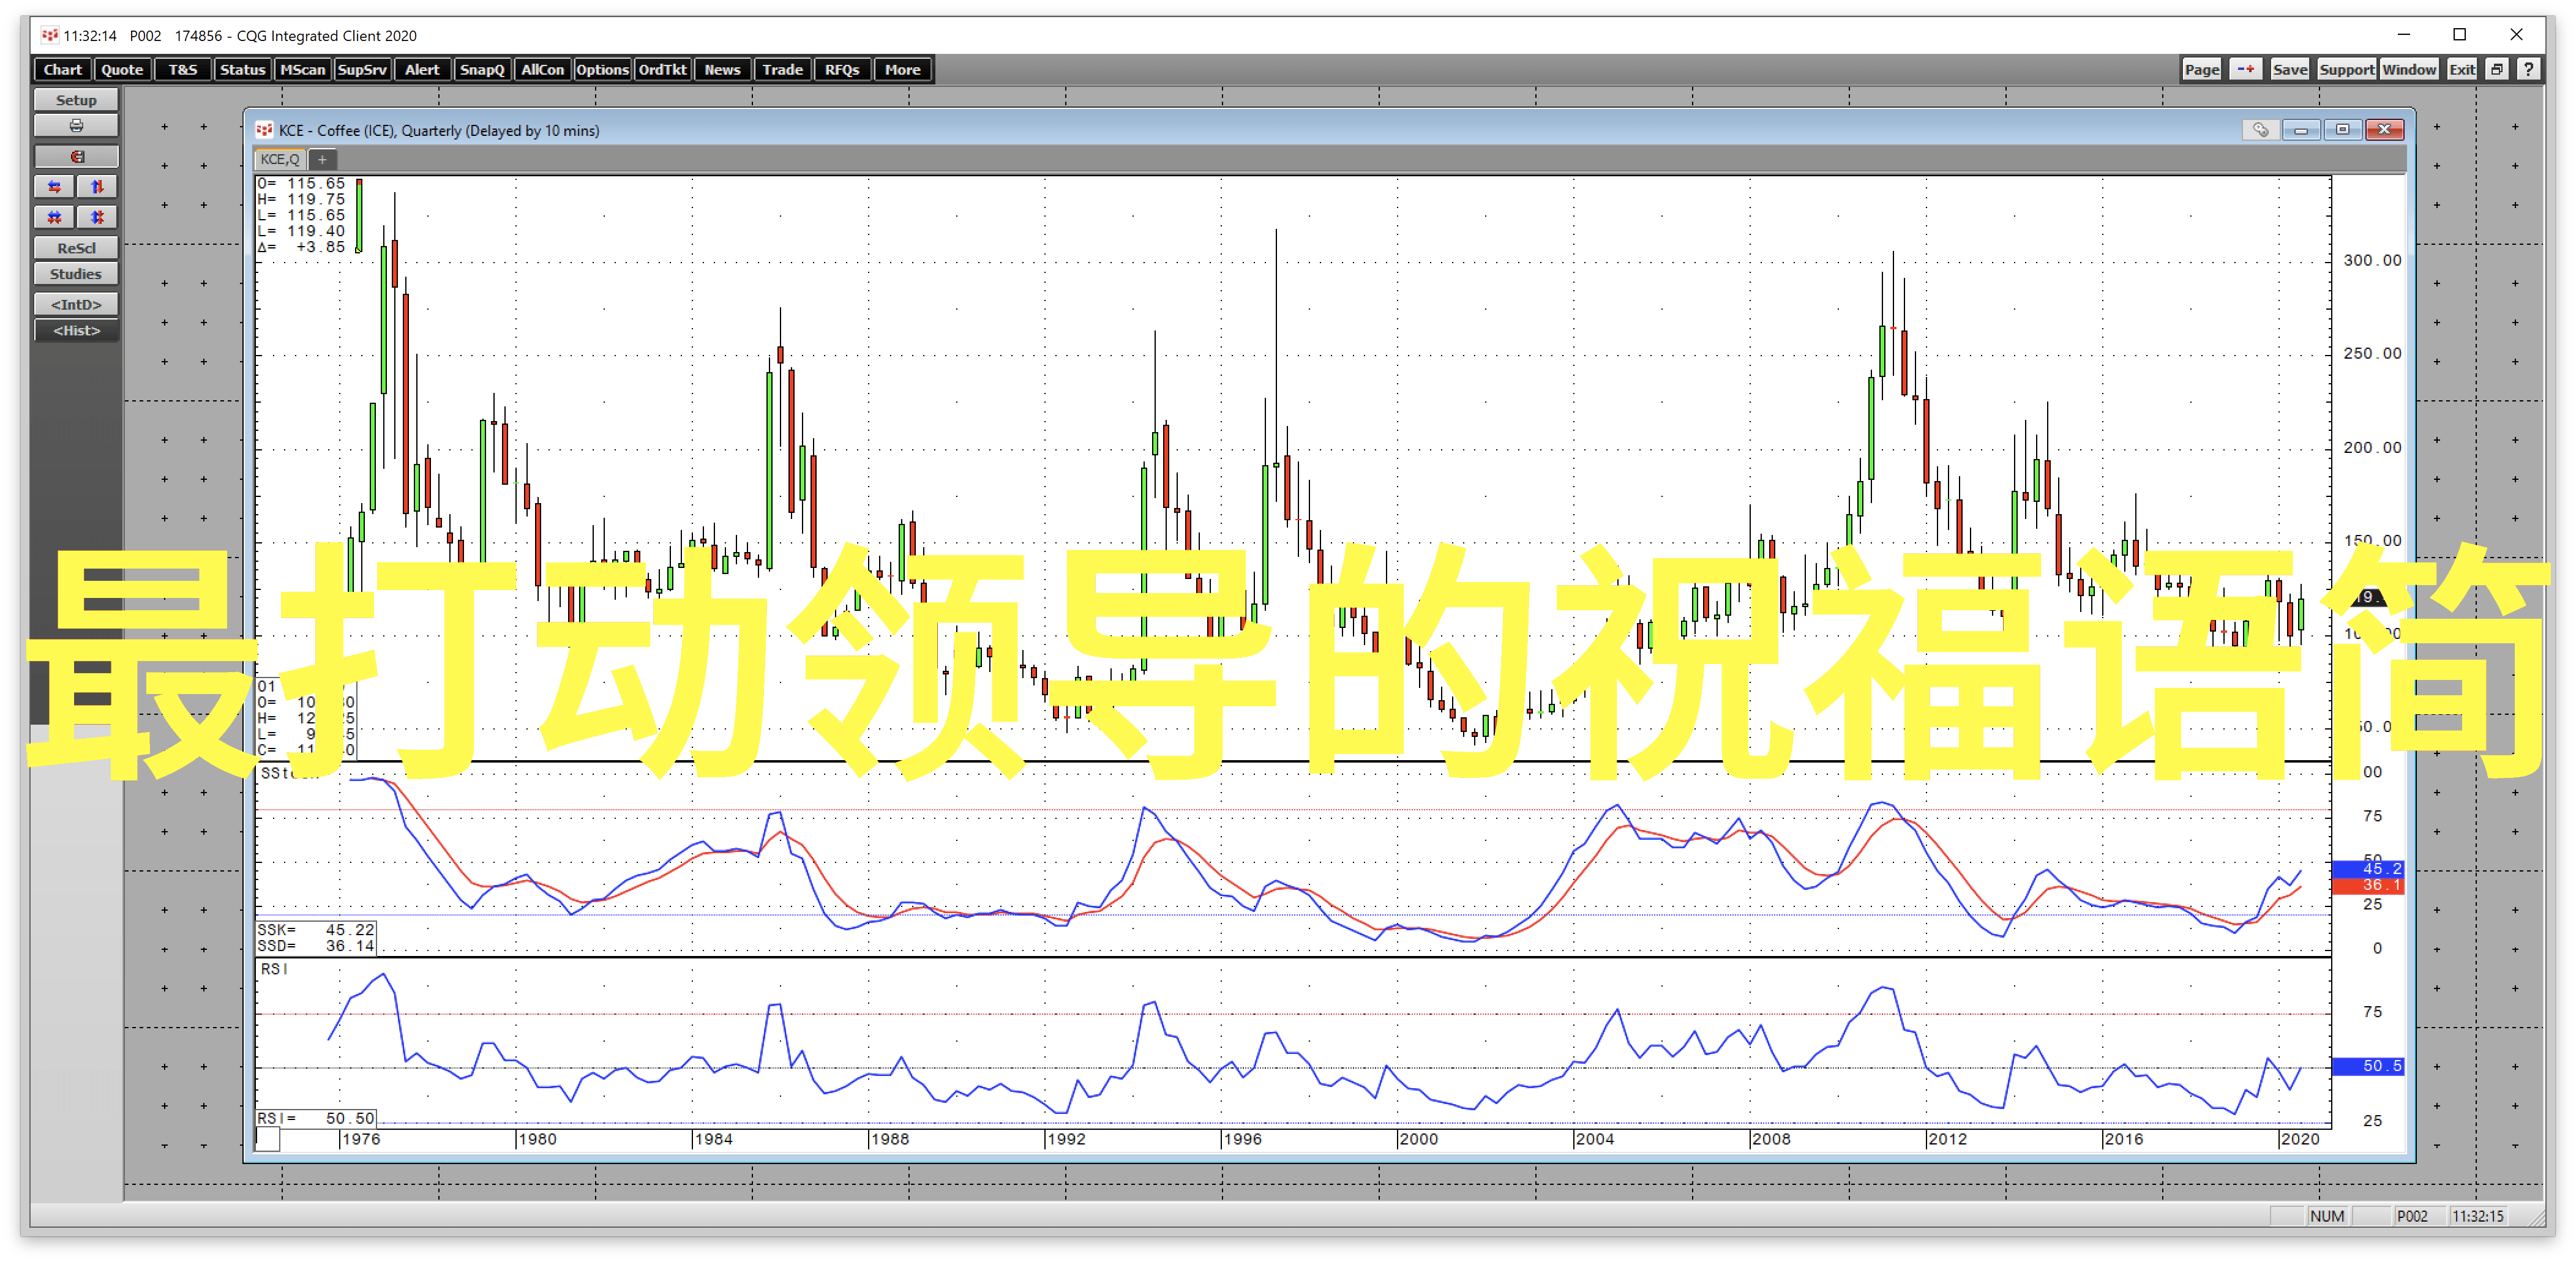This screenshot has width=2576, height=1262.
Task: Click the 2000 label on the time axis
Action: [x=1419, y=1139]
